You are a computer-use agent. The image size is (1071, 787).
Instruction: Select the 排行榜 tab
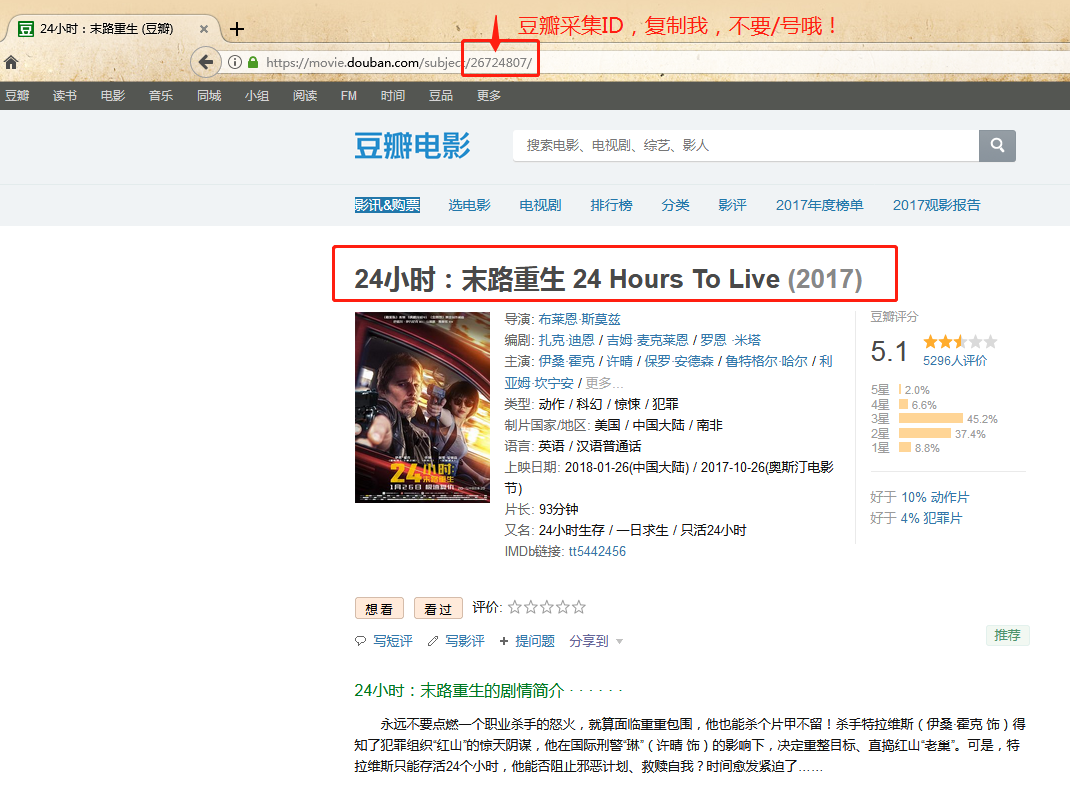[x=611, y=205]
